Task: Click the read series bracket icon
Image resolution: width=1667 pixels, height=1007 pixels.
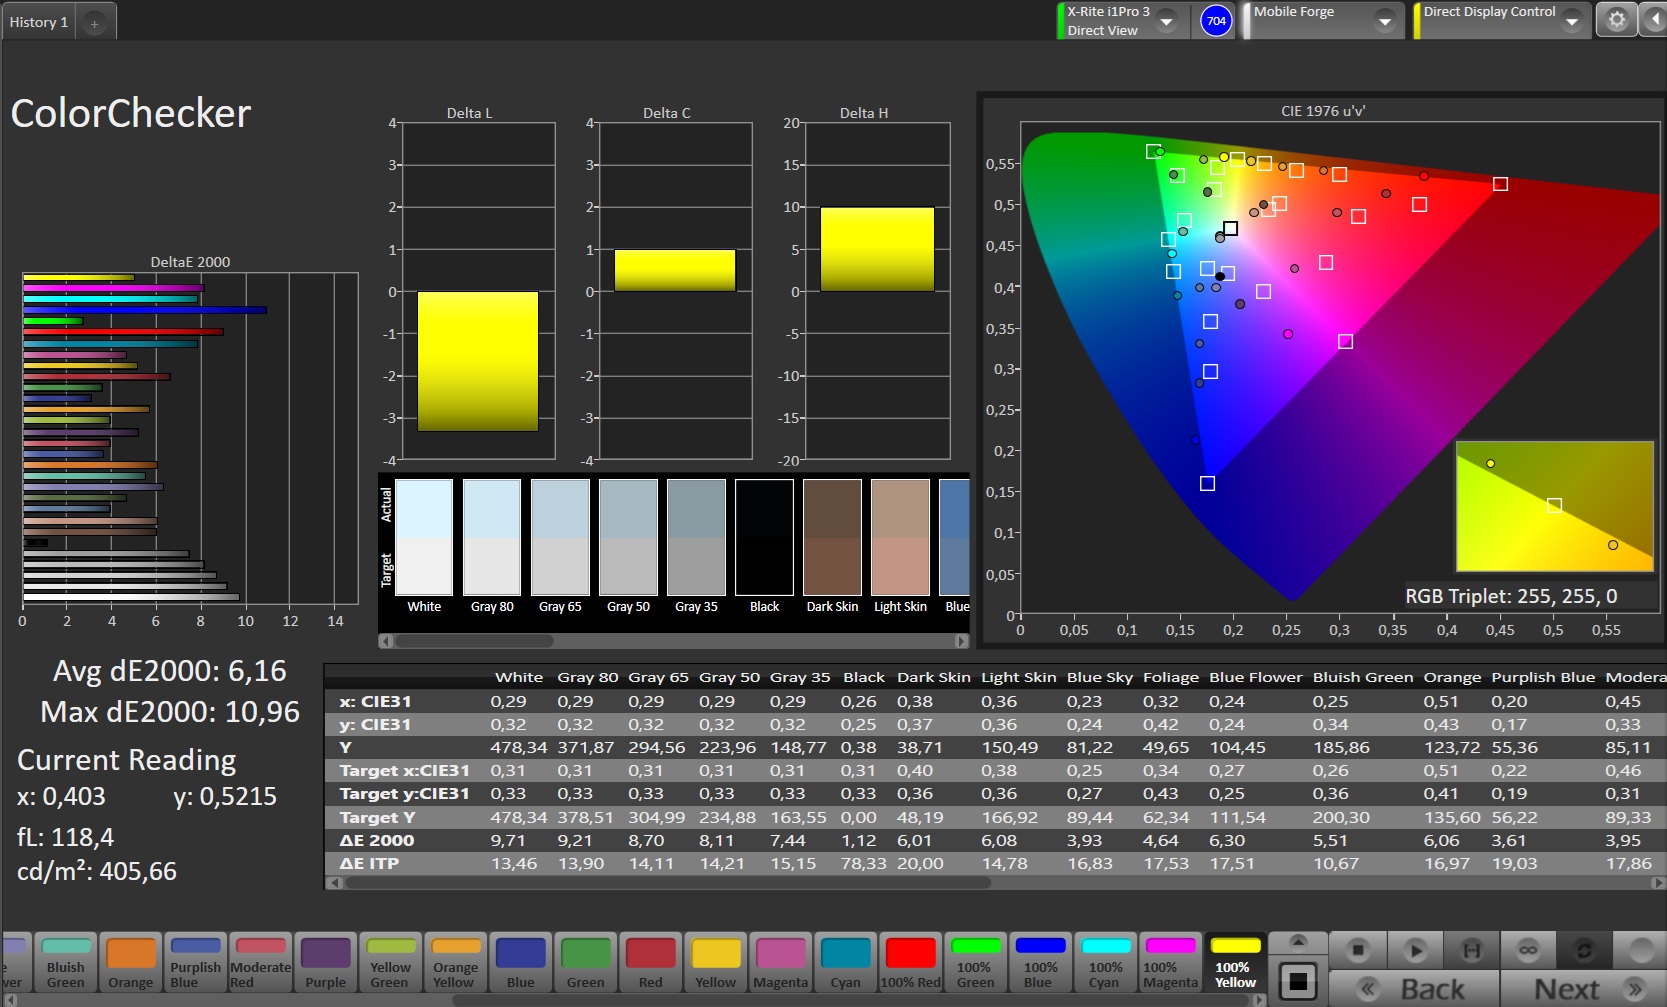Action: point(1471,949)
